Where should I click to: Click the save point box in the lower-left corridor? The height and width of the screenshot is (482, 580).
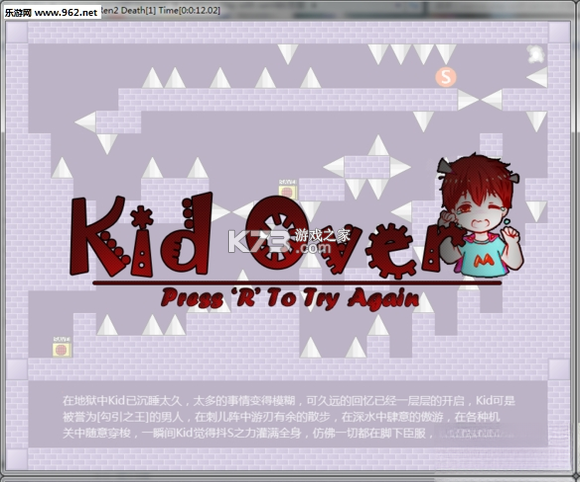click(61, 347)
